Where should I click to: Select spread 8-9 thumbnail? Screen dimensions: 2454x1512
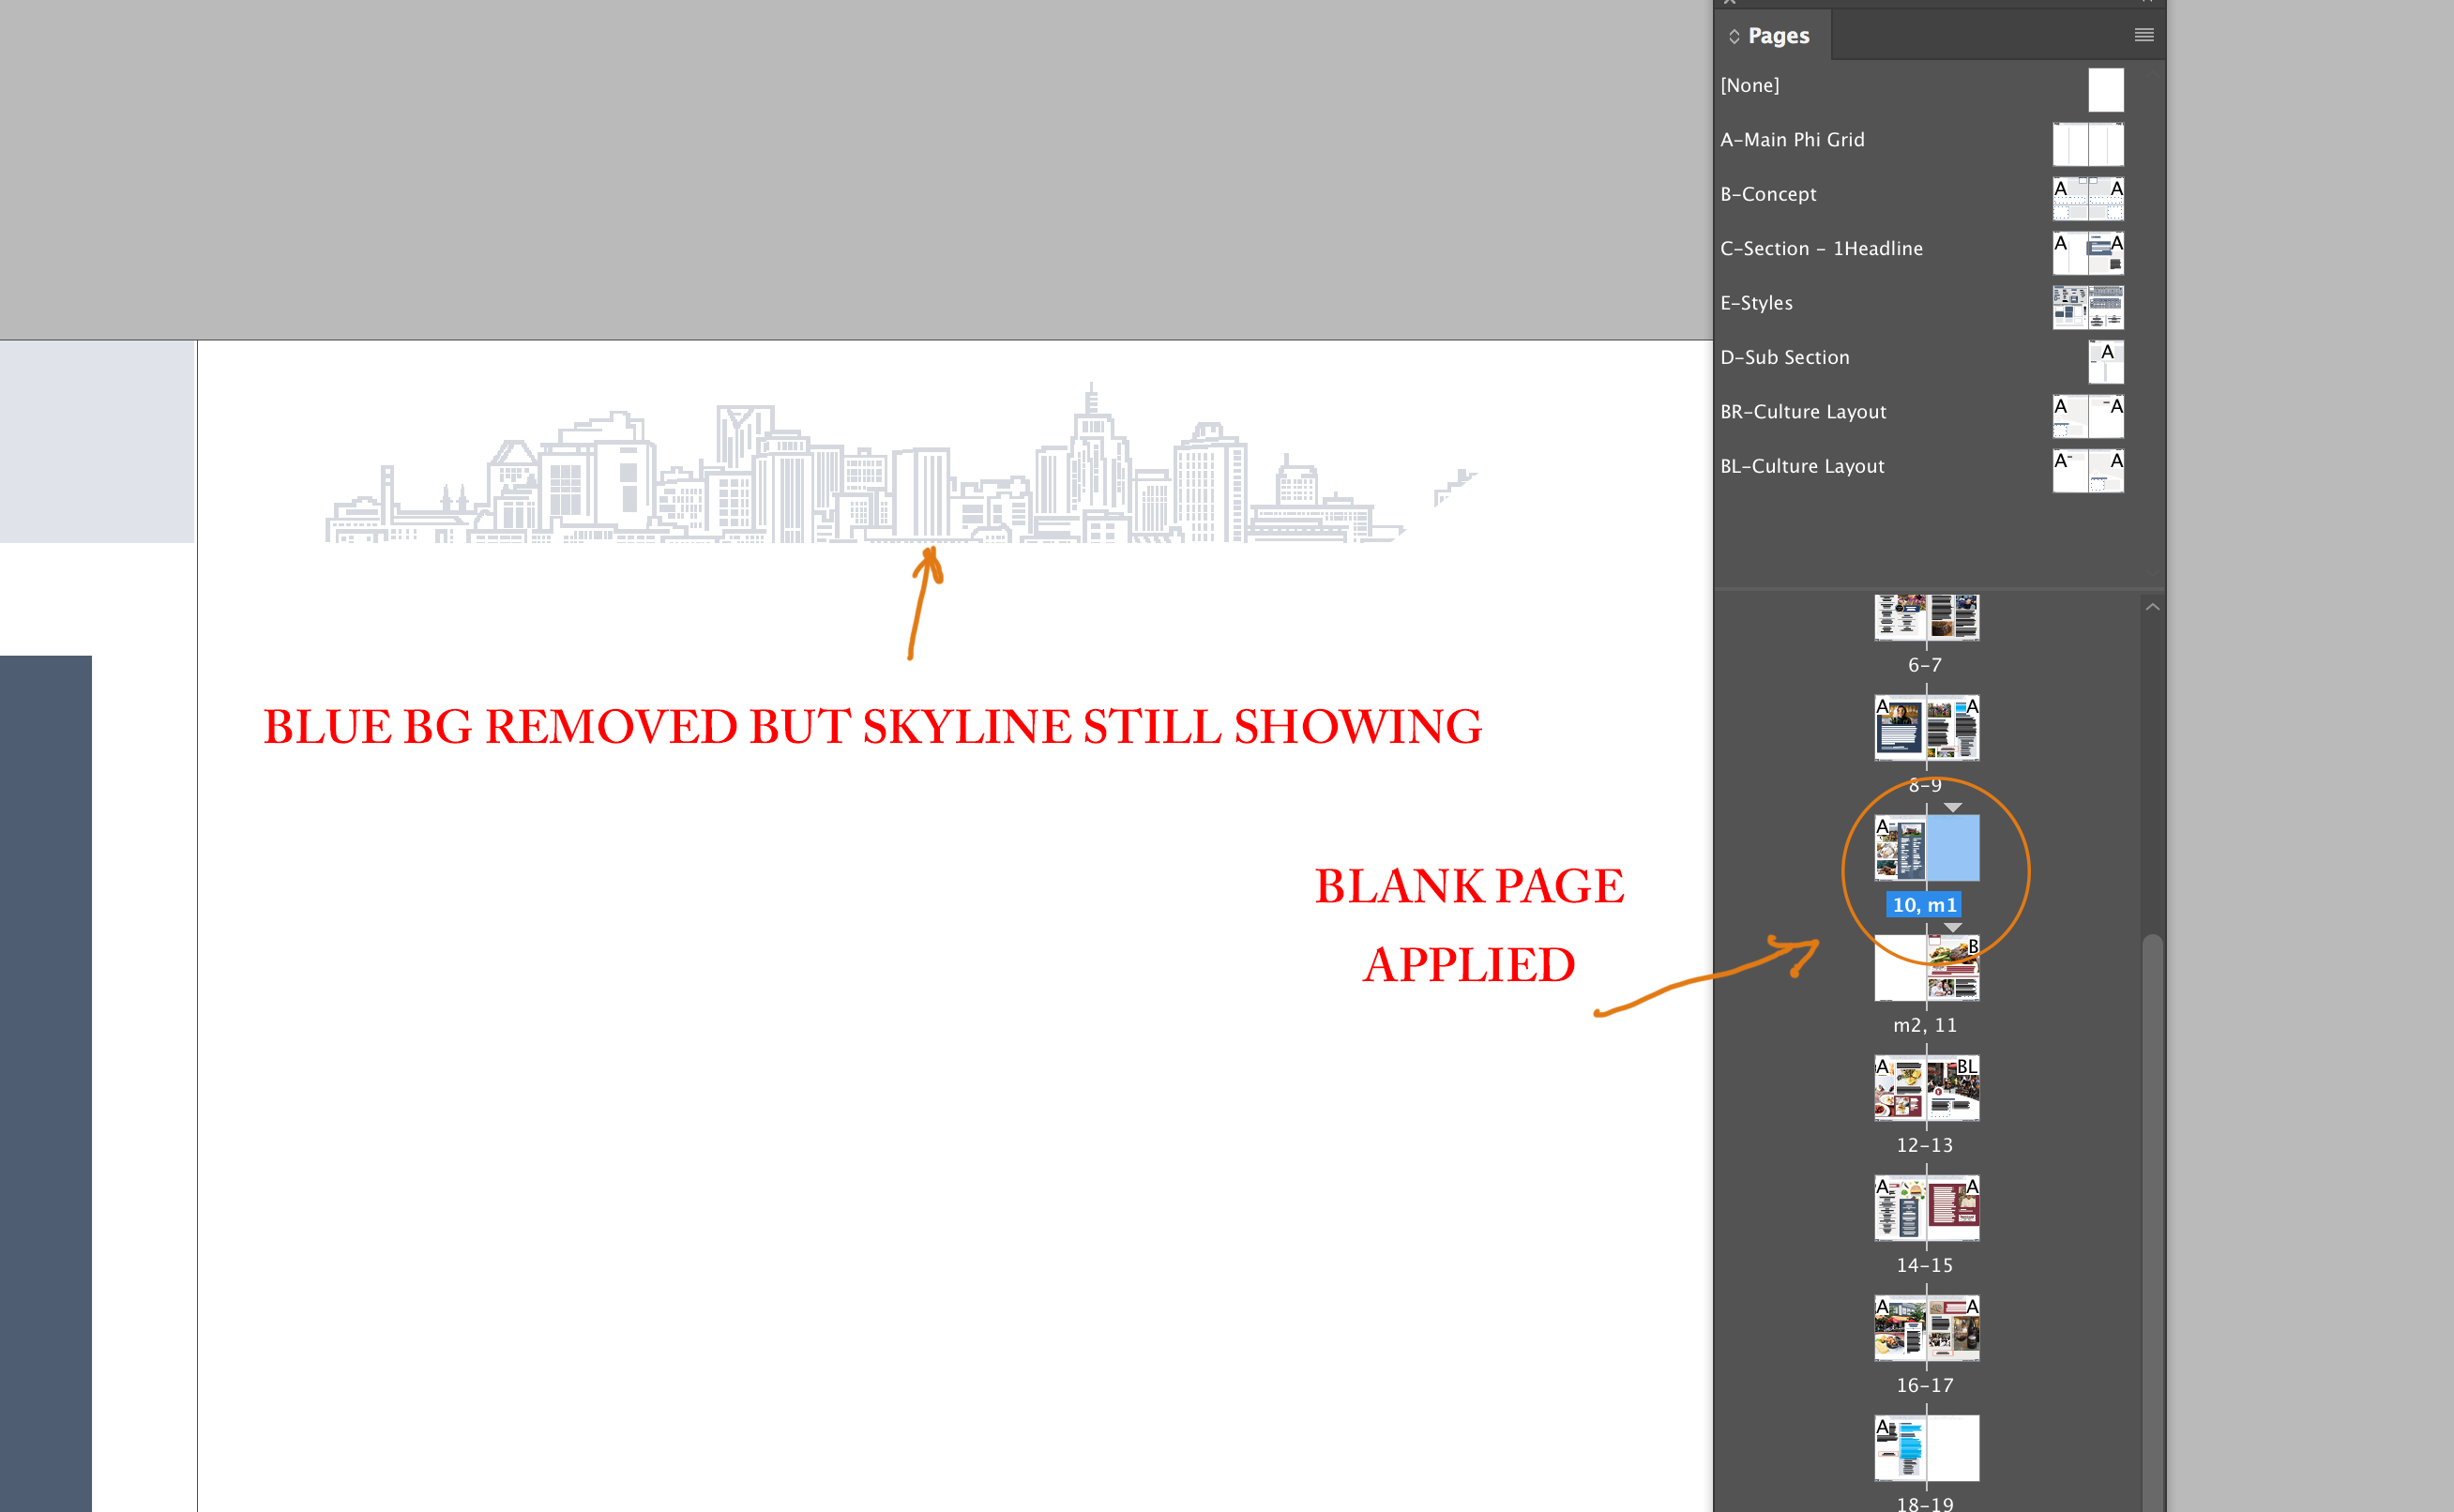1926,728
